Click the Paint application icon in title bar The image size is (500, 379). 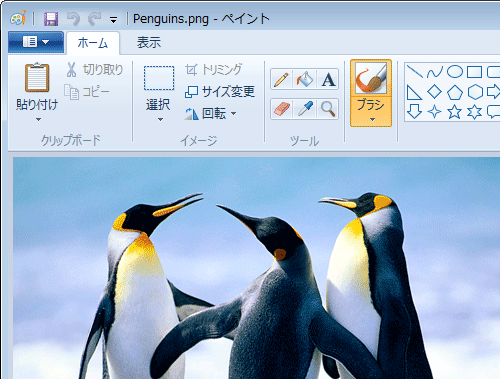coord(18,18)
